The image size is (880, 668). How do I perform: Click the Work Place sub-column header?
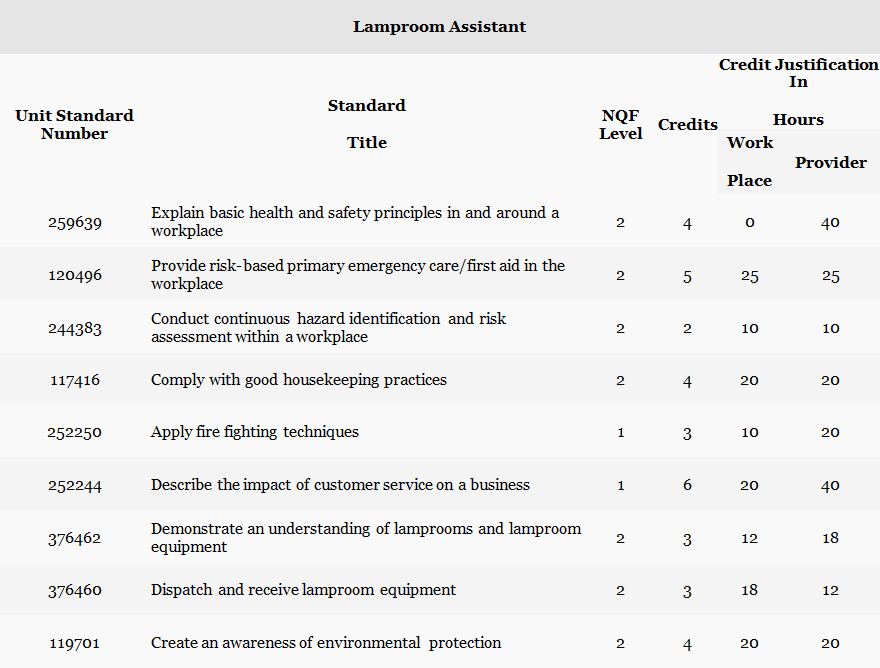click(x=750, y=162)
